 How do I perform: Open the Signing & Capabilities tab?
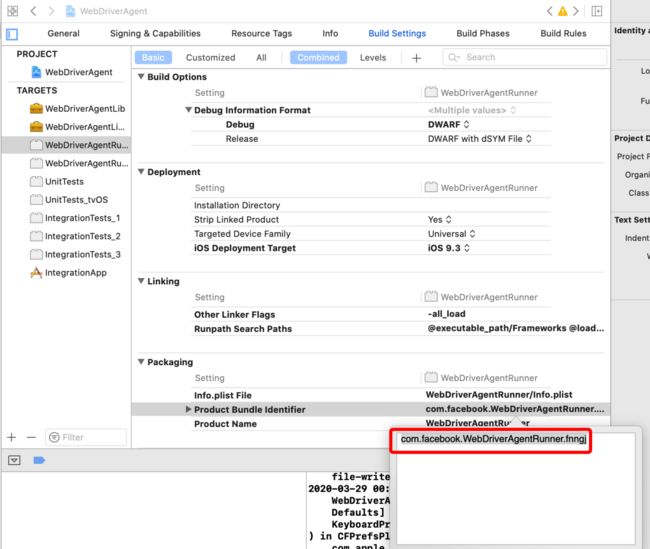[x=155, y=34]
